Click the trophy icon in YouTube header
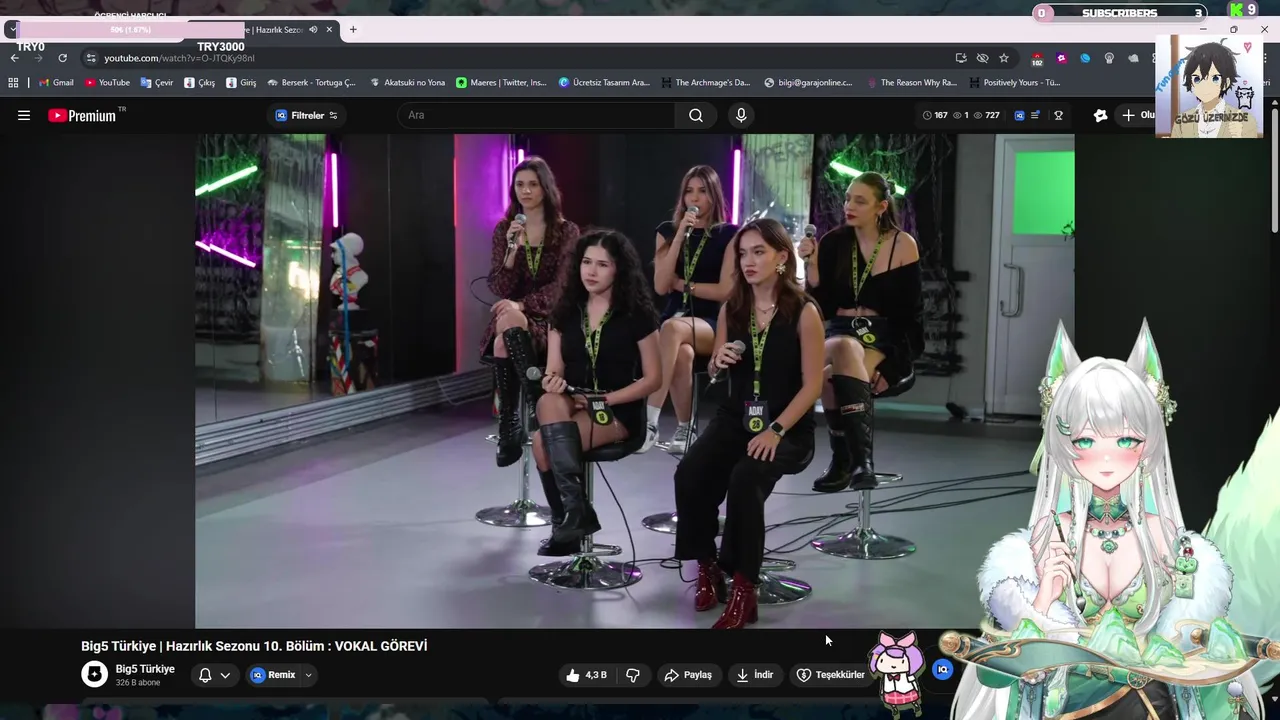Viewport: 1280px width, 720px height. (x=1058, y=115)
